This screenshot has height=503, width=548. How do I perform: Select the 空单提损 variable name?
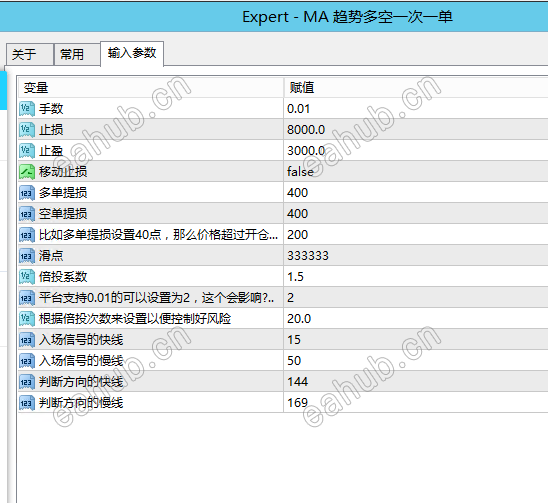63,214
